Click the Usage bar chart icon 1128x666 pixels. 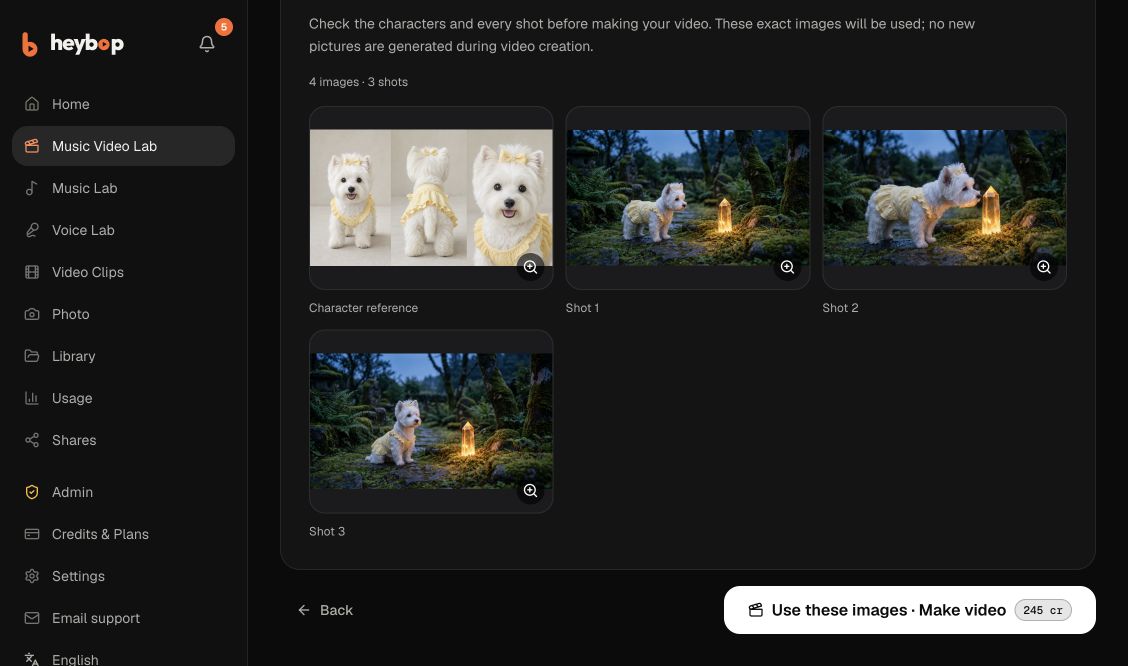pos(32,398)
